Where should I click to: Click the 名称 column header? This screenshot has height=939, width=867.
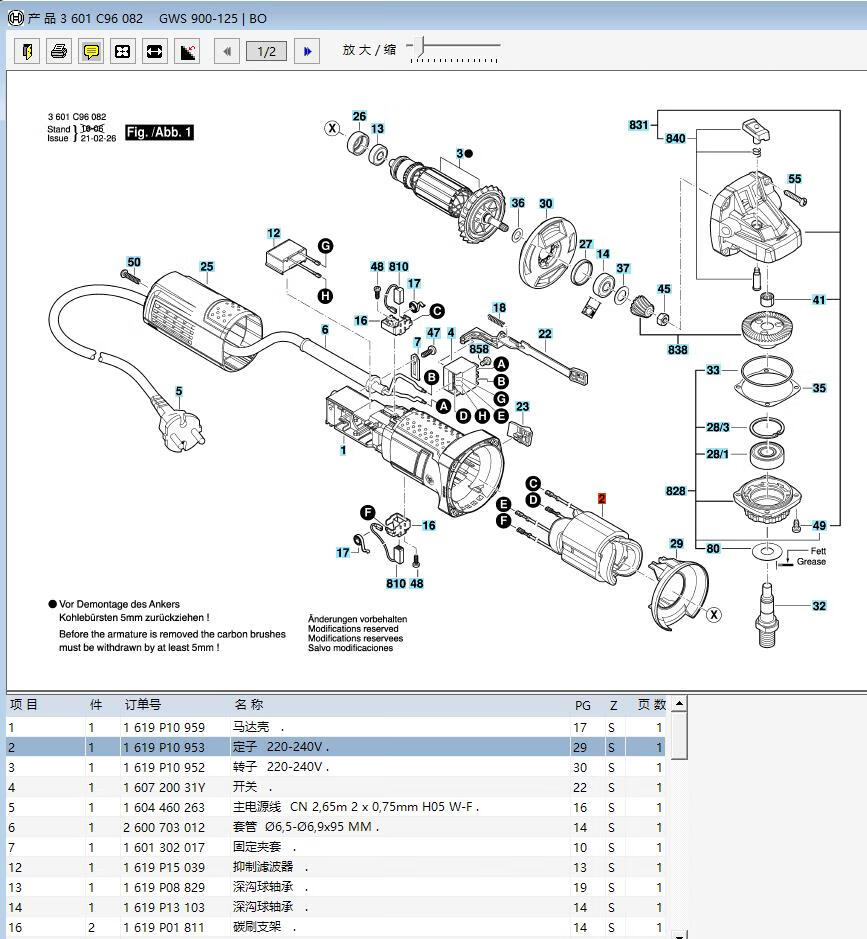[248, 705]
